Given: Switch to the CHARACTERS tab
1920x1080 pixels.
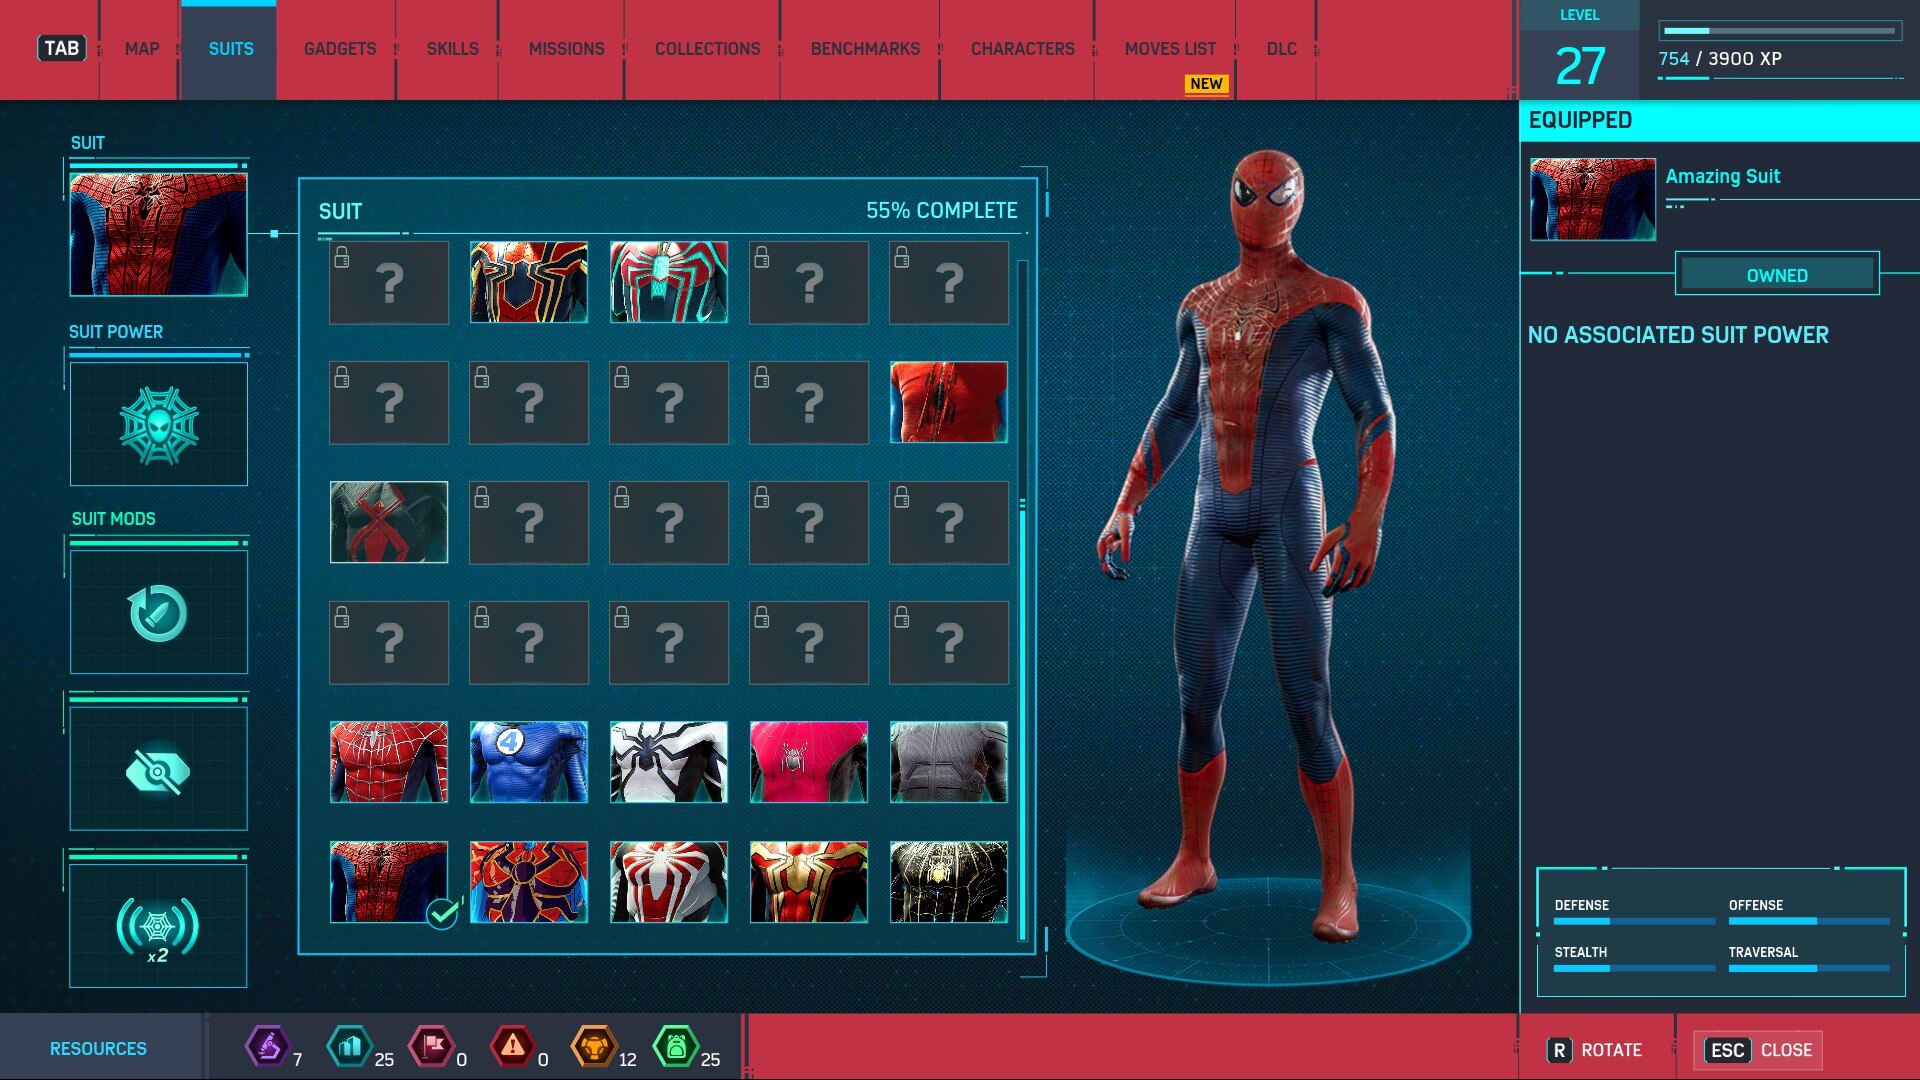Looking at the screenshot, I should [x=1022, y=48].
